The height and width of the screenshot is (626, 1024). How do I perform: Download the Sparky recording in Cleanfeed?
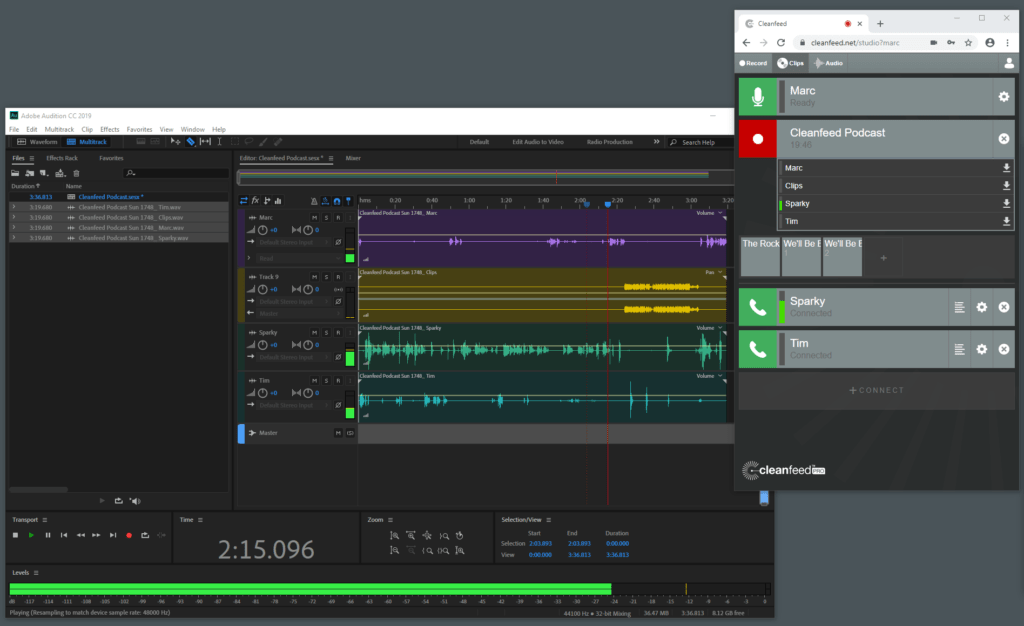click(1008, 203)
